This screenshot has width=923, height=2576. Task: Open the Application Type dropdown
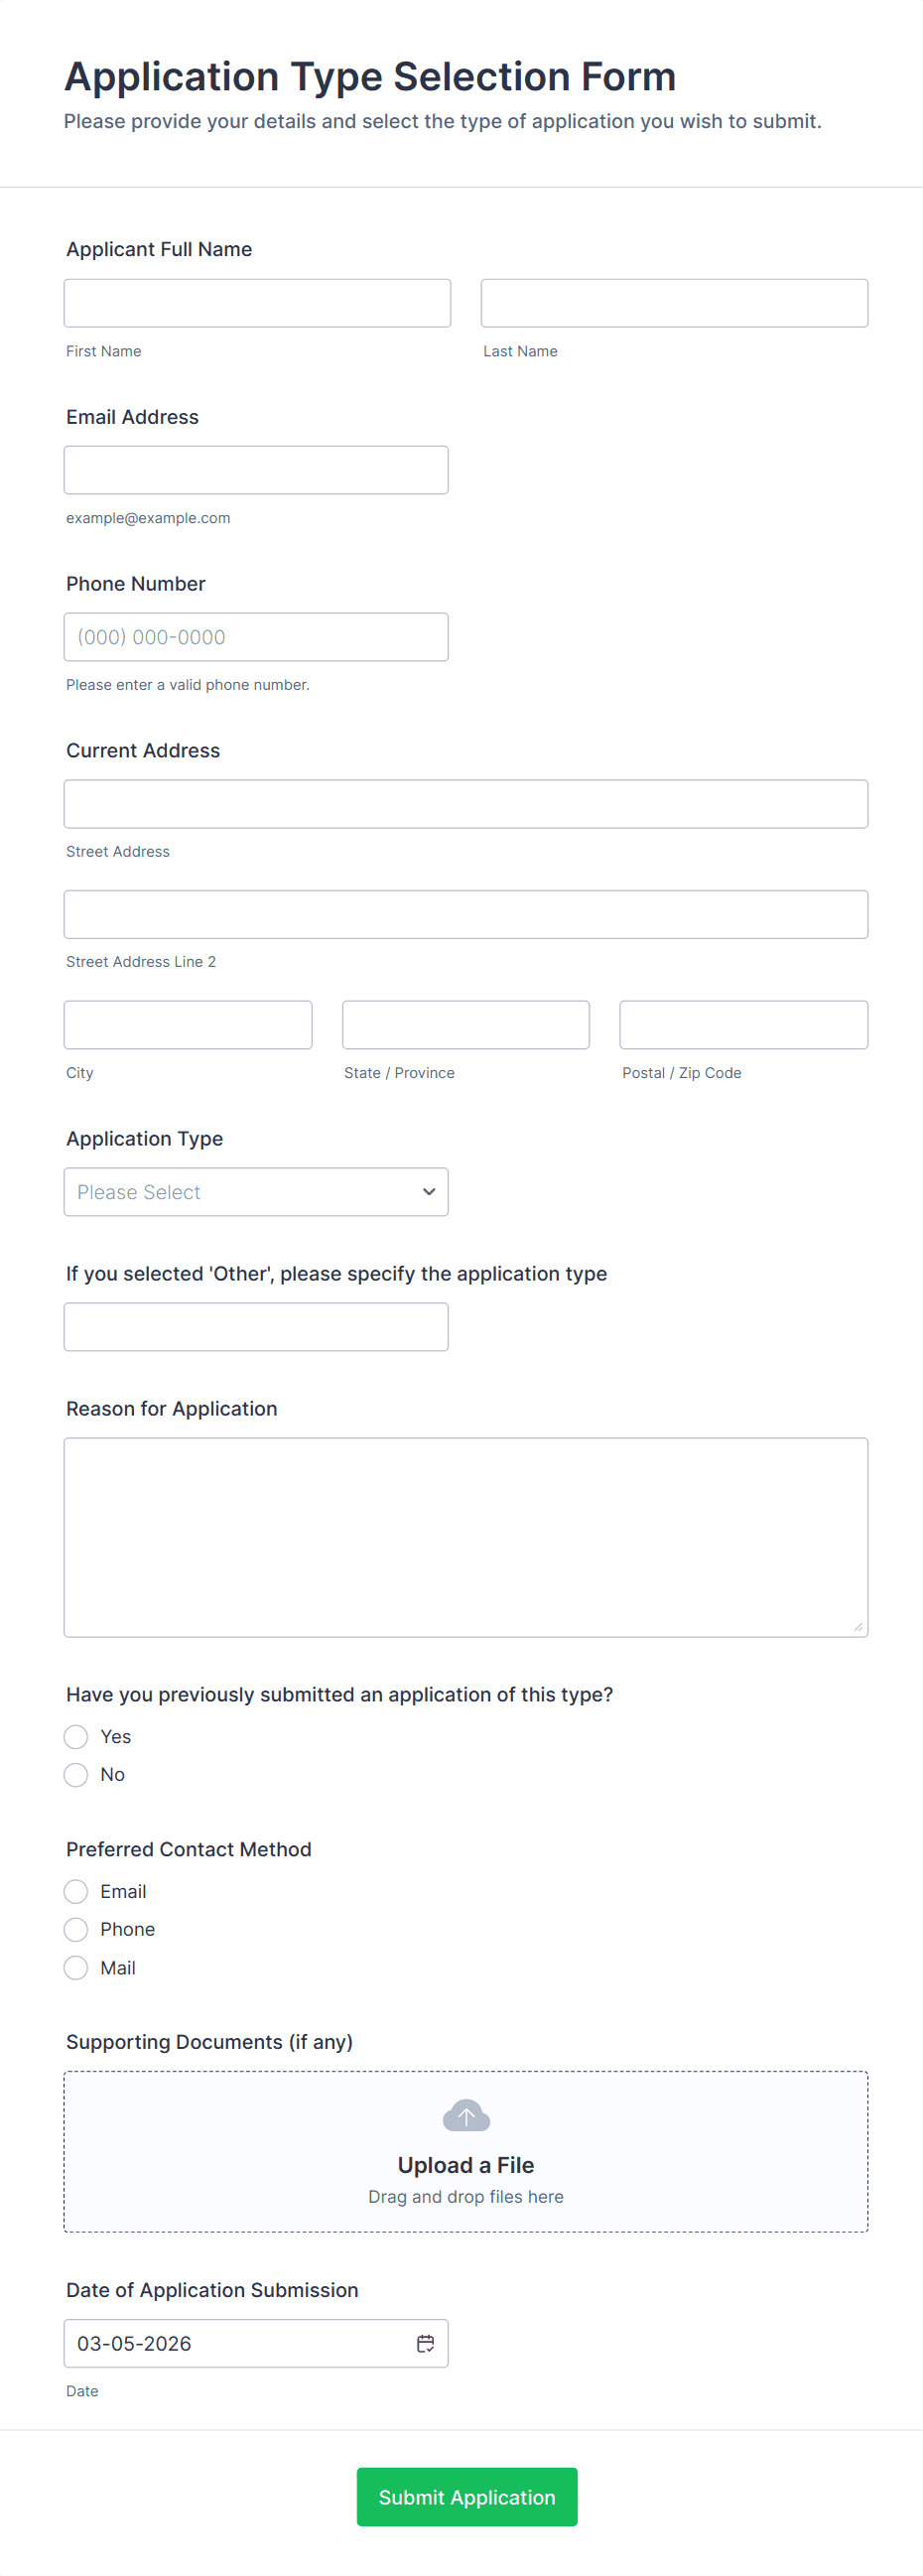tap(256, 1192)
